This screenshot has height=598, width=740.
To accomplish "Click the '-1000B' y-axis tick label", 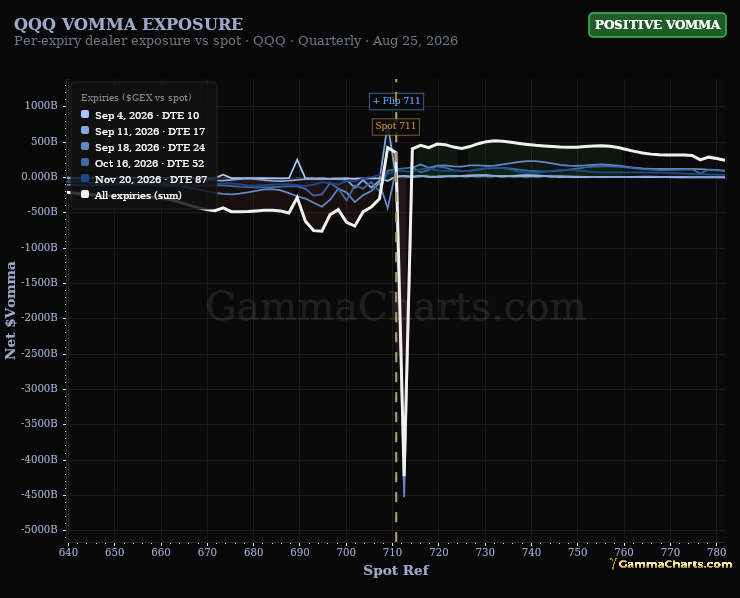I will coord(39,247).
